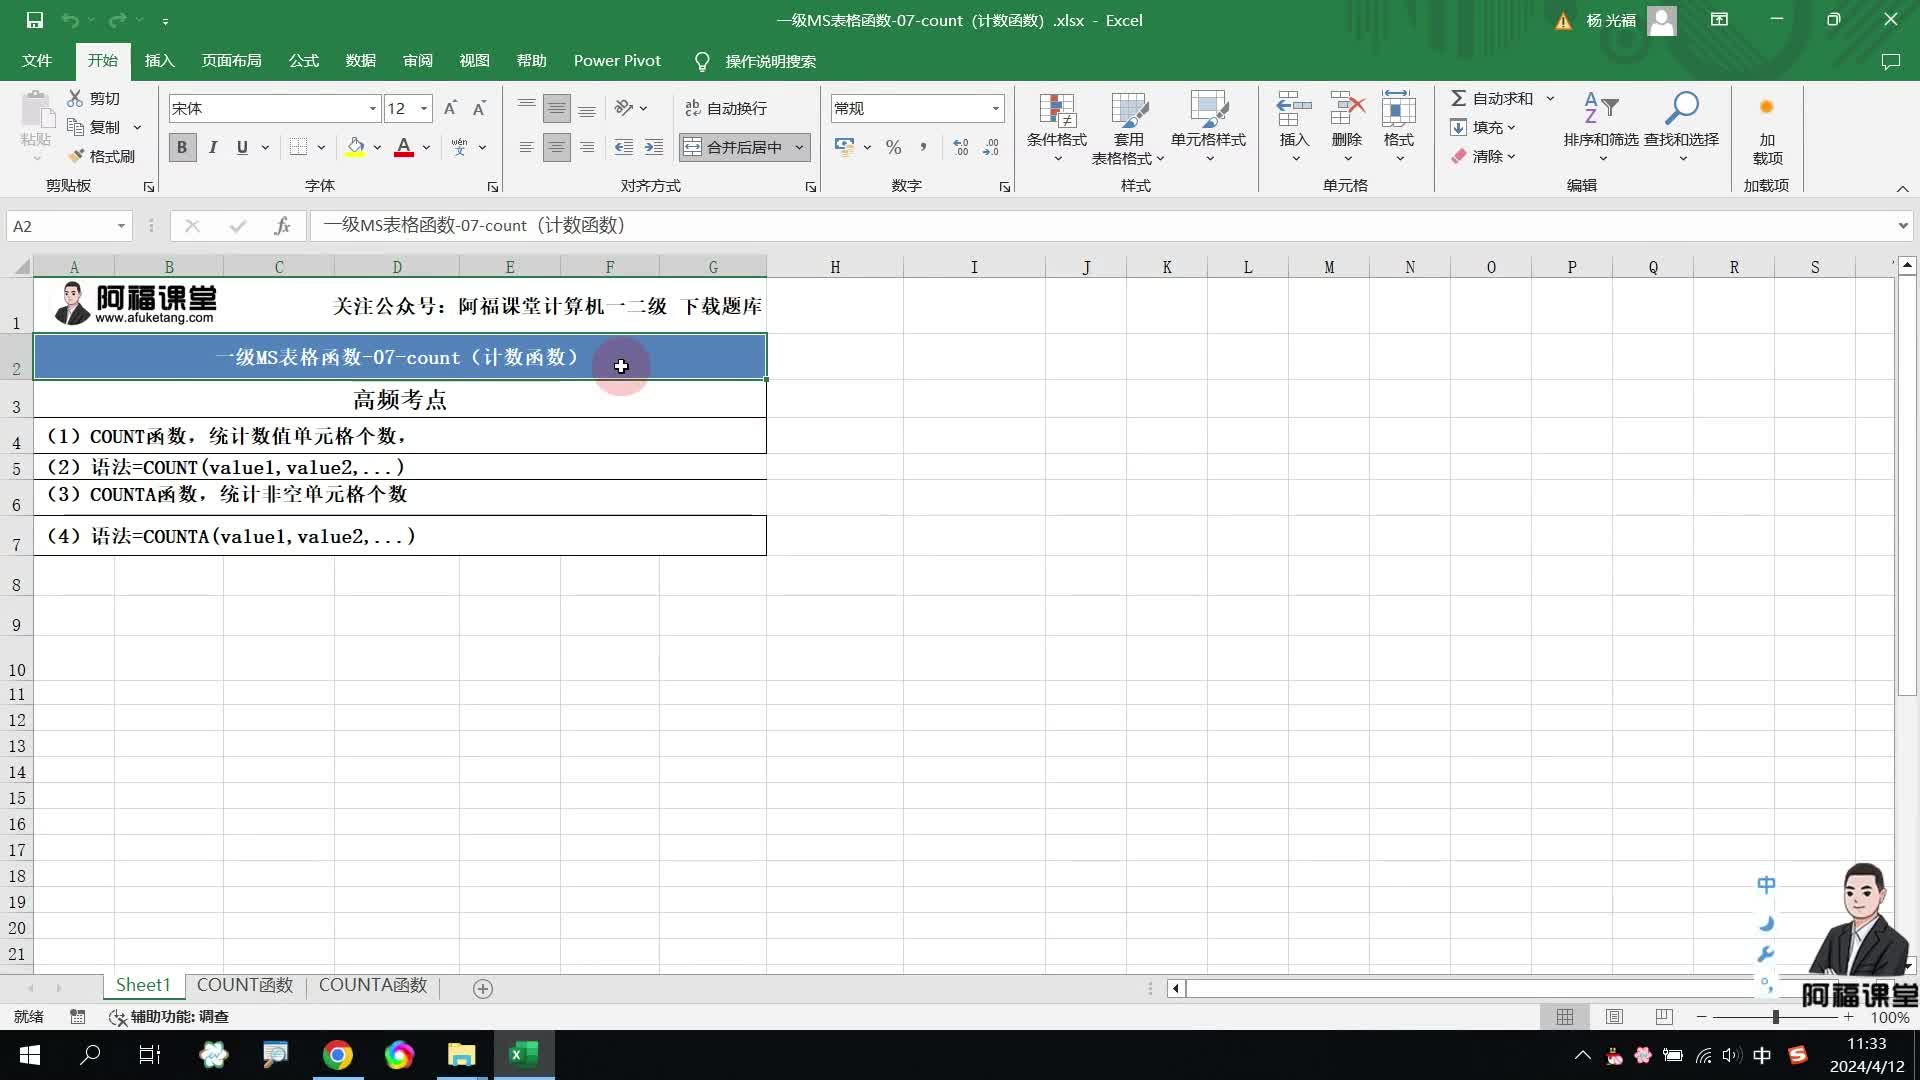Expand the Name Box dropdown
1920x1080 pixels.
pos(121,226)
